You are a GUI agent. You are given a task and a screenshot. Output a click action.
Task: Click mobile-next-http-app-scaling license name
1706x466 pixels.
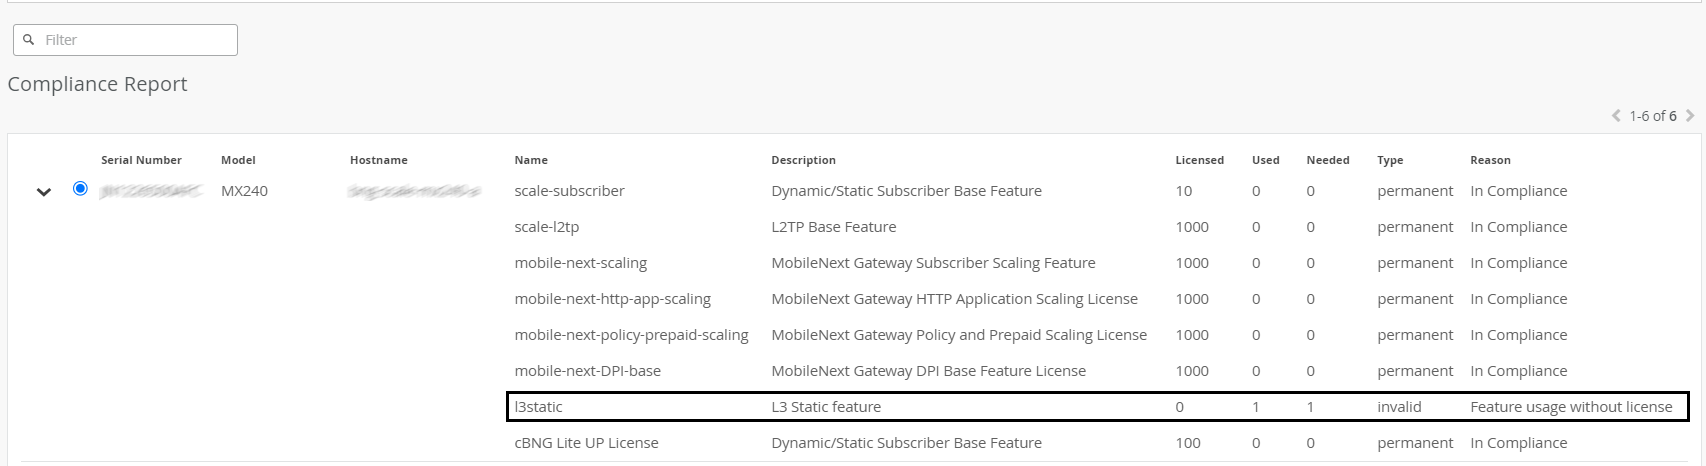click(x=612, y=299)
